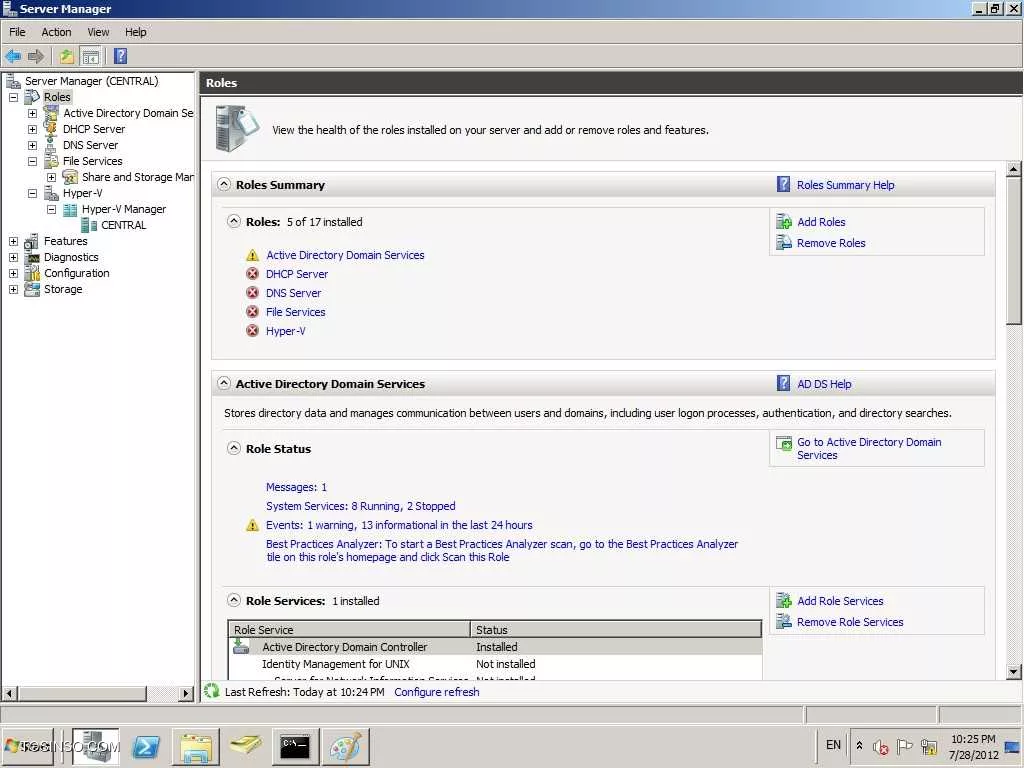Click the Action Center flag tray icon
This screenshot has width=1024, height=768.
click(x=904, y=746)
